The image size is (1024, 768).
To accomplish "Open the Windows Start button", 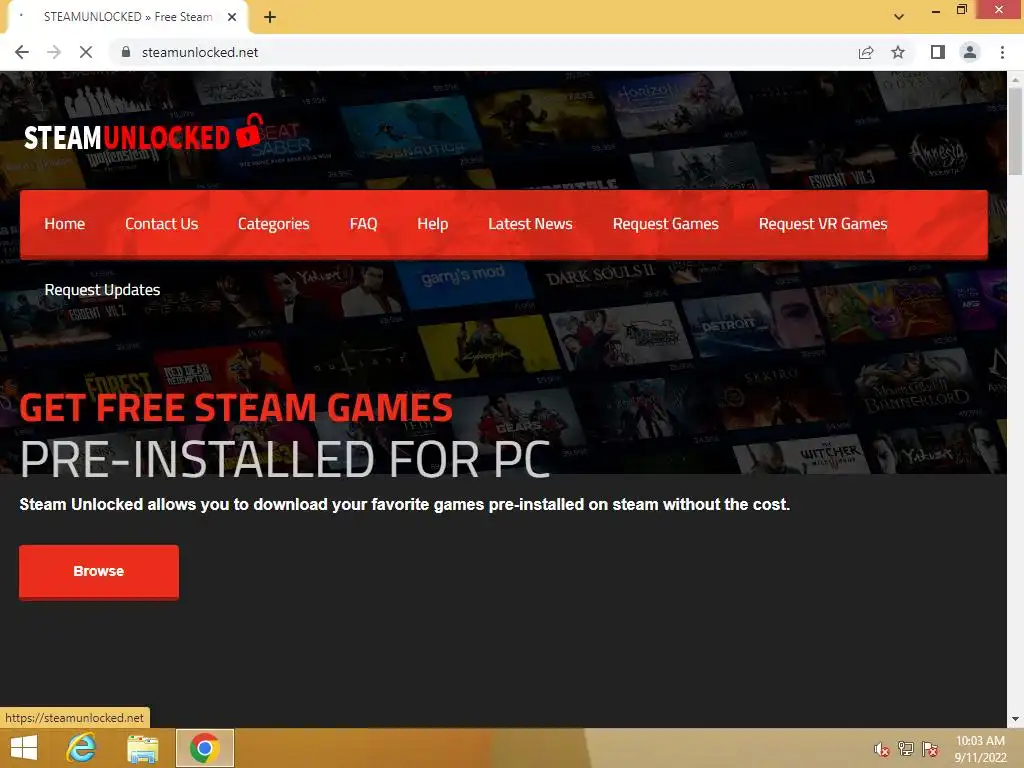I will (x=24, y=748).
